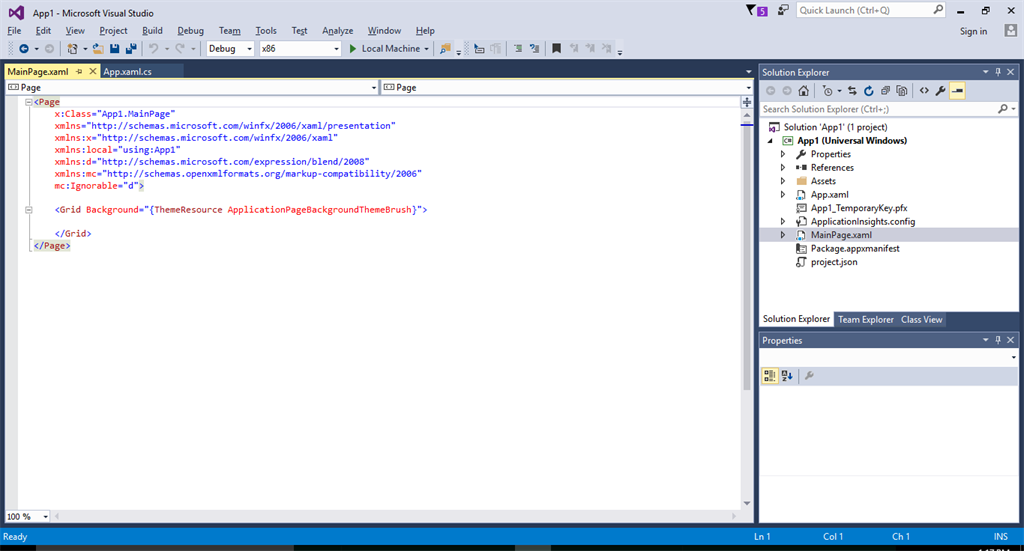Click the editor vertical scrollbar down arrow

[747, 503]
